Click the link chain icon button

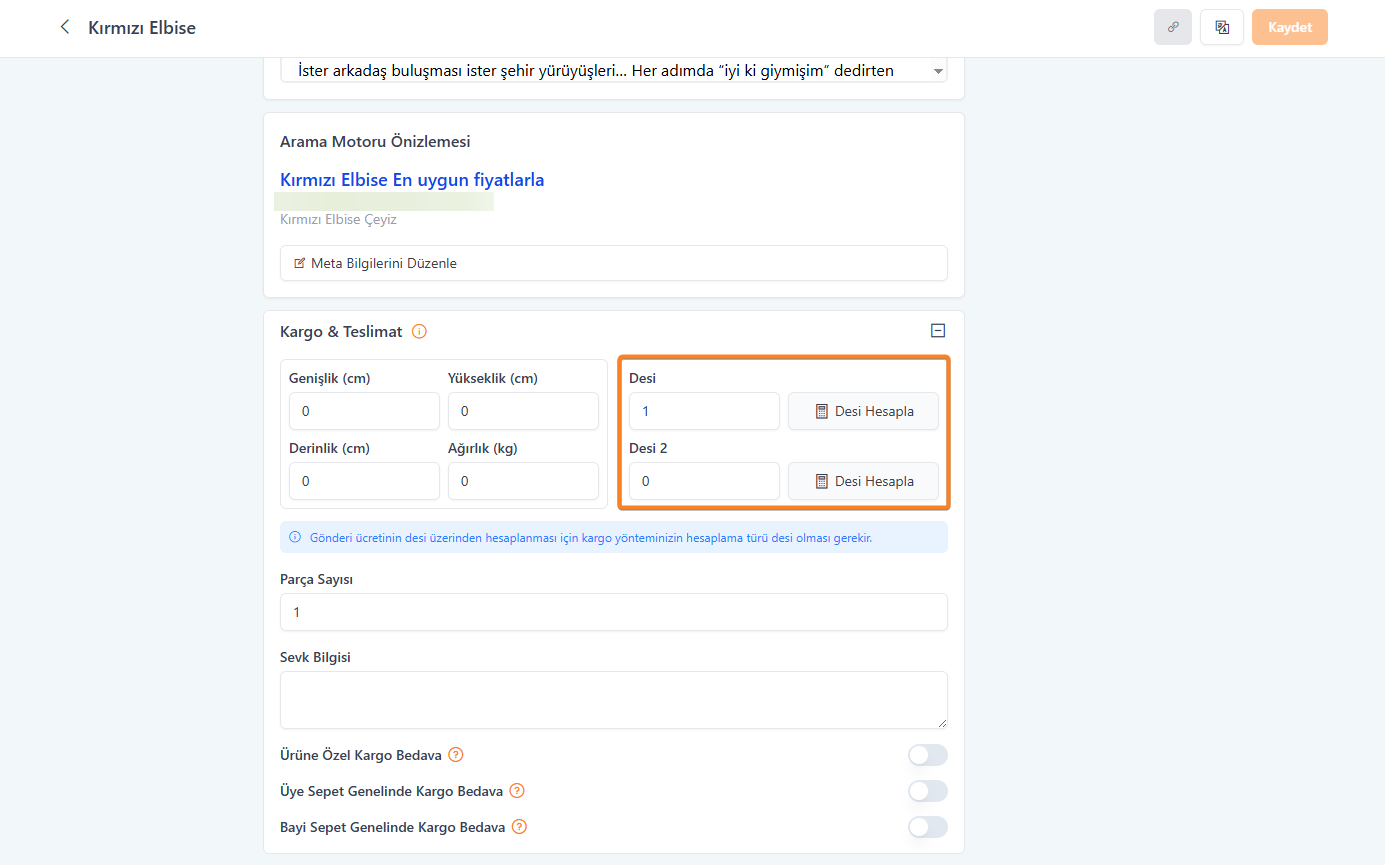click(1173, 27)
